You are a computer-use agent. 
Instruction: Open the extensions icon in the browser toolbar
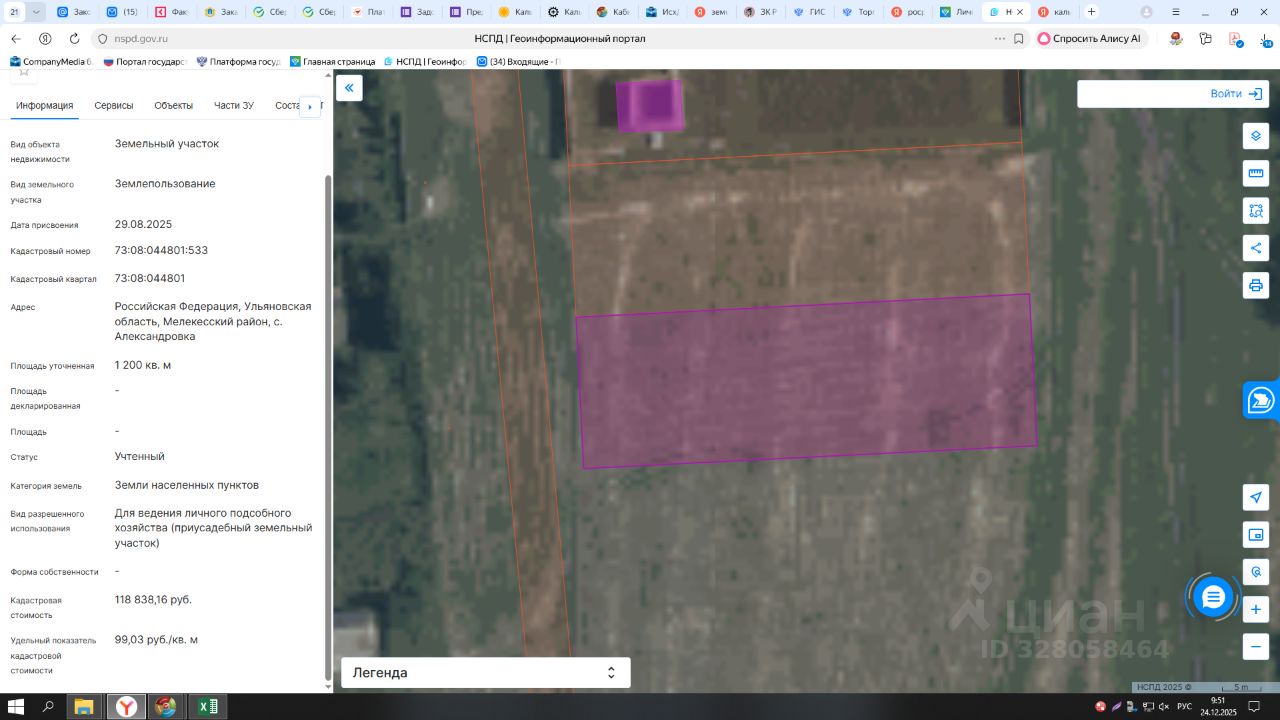(x=1206, y=38)
